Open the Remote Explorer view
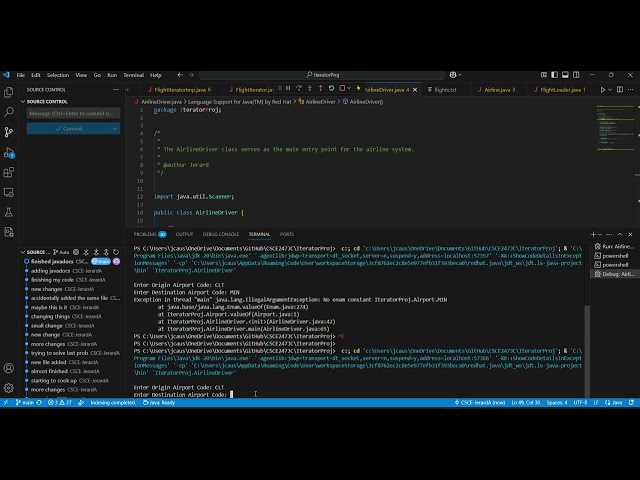The width and height of the screenshot is (640, 480). (x=9, y=192)
